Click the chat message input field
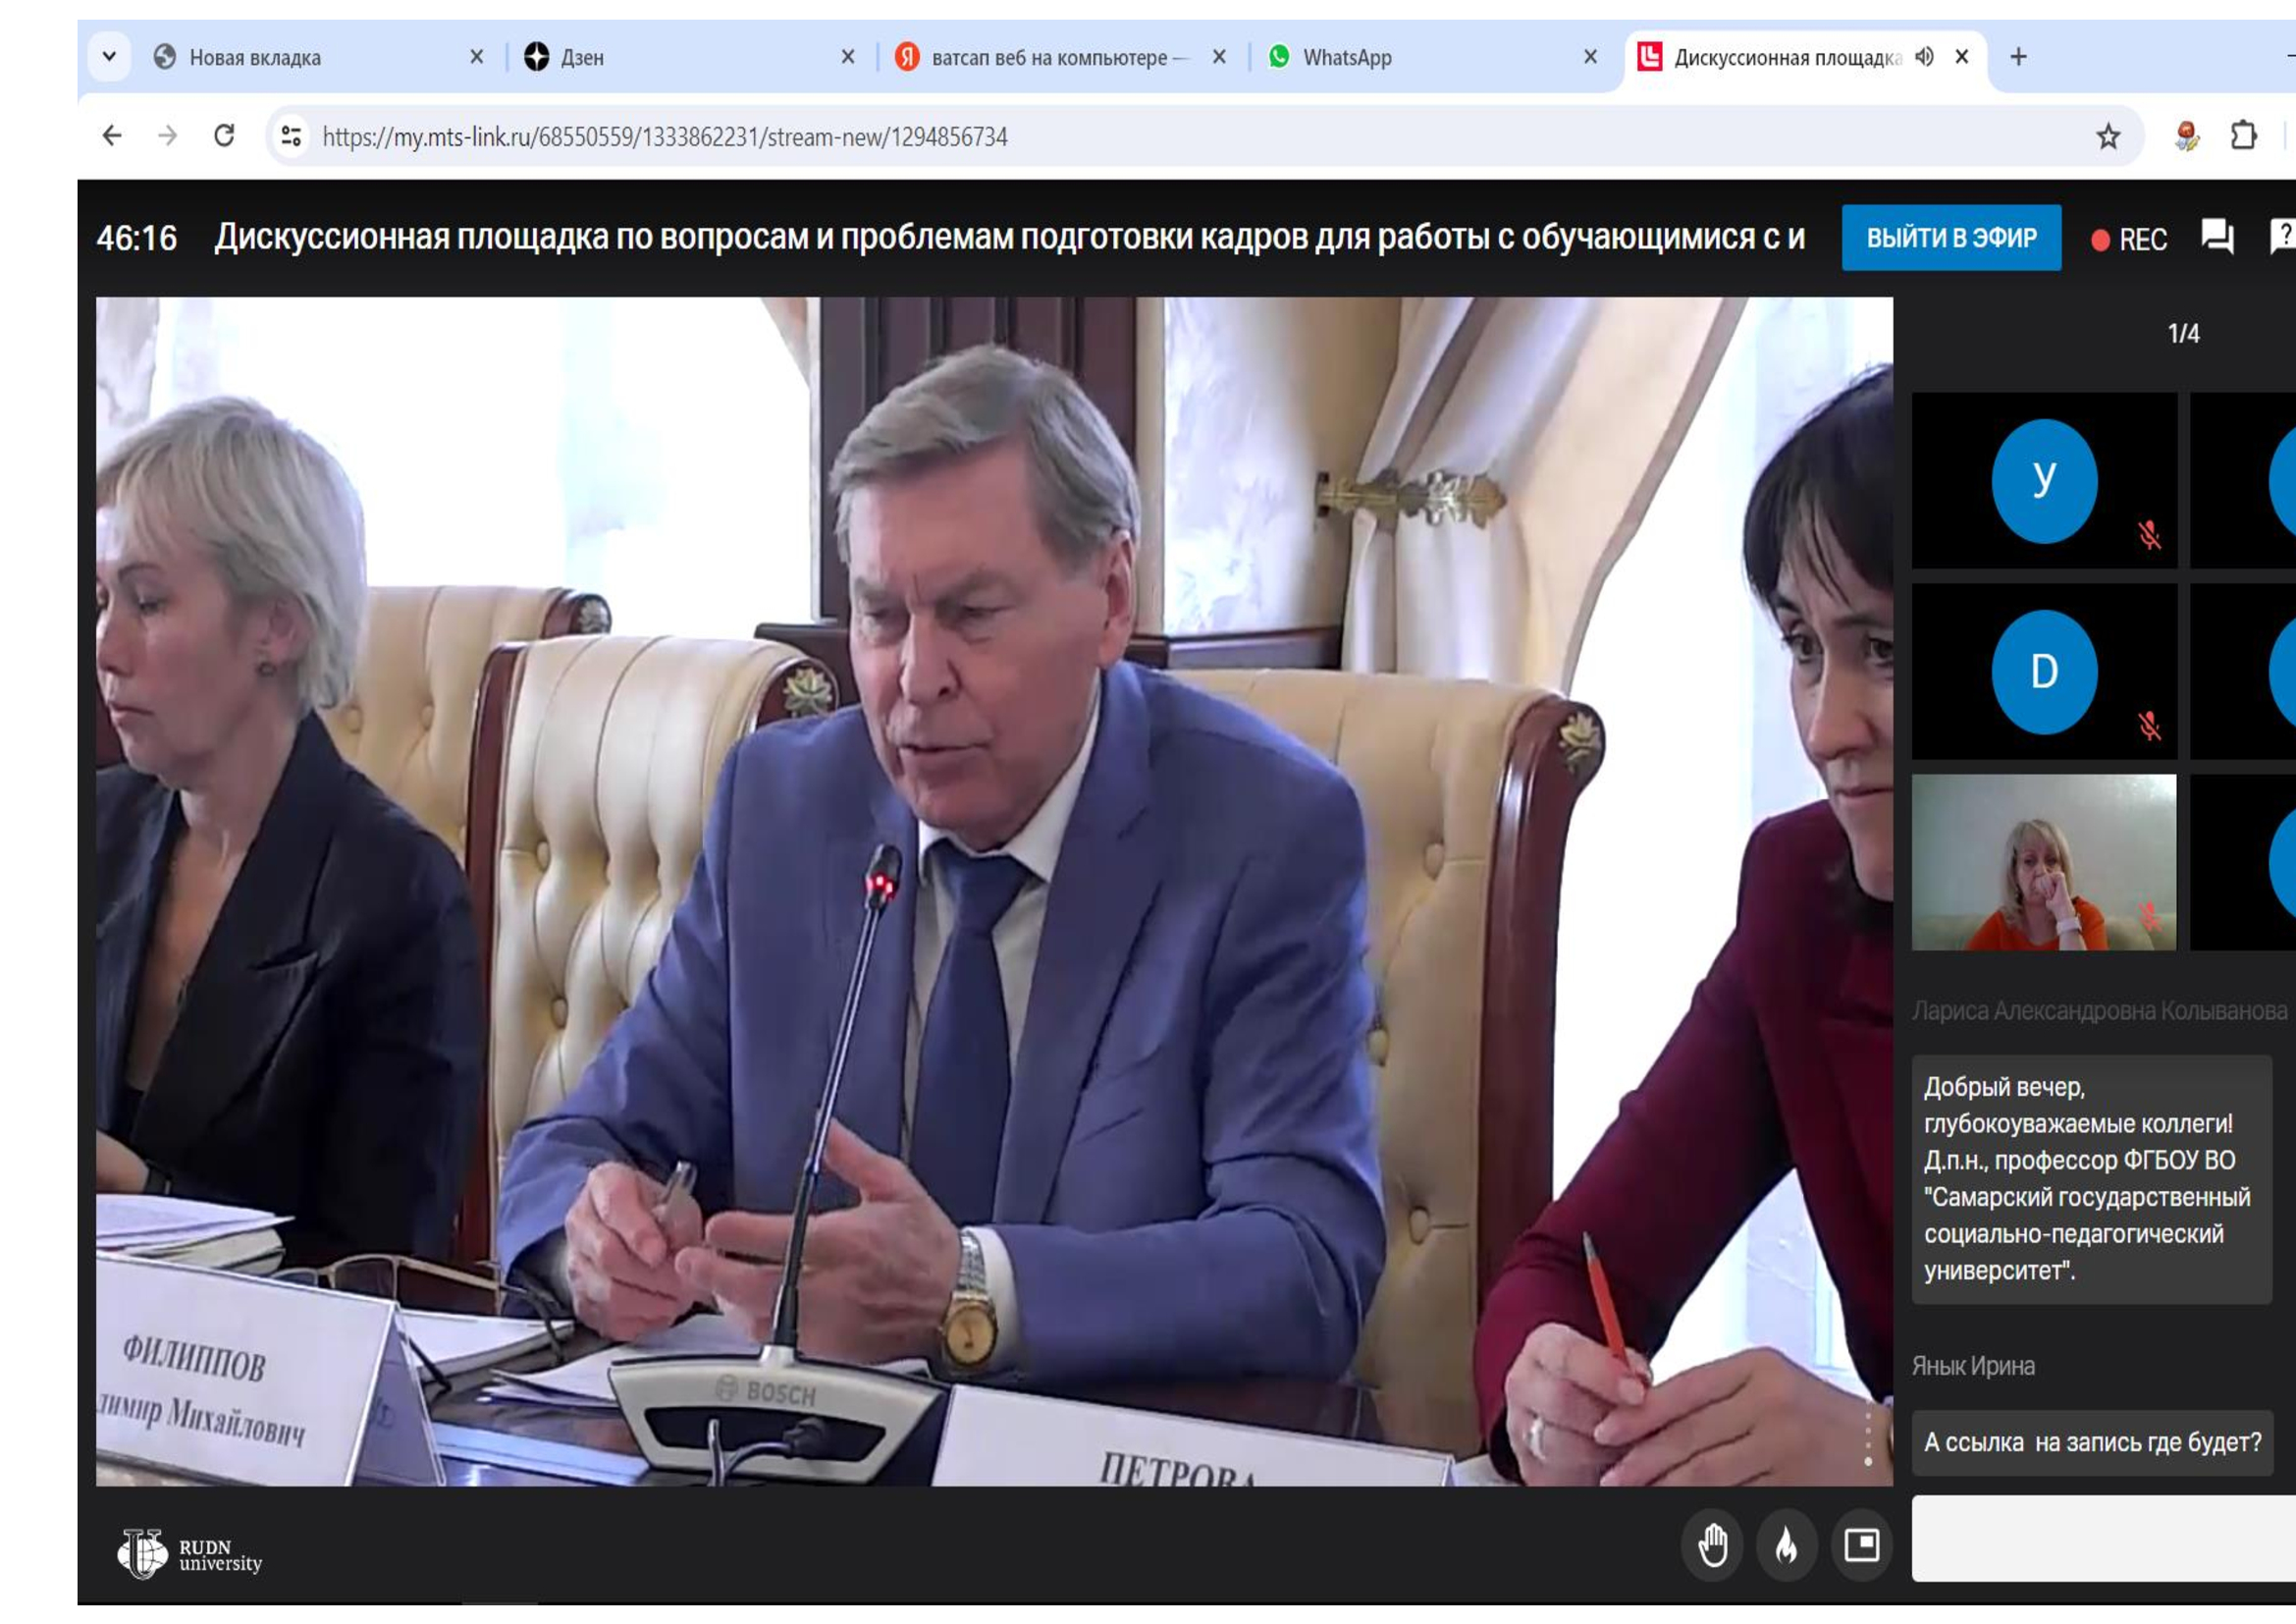Image resolution: width=2296 pixels, height=1624 pixels. pyautogui.click(x=2100, y=1539)
